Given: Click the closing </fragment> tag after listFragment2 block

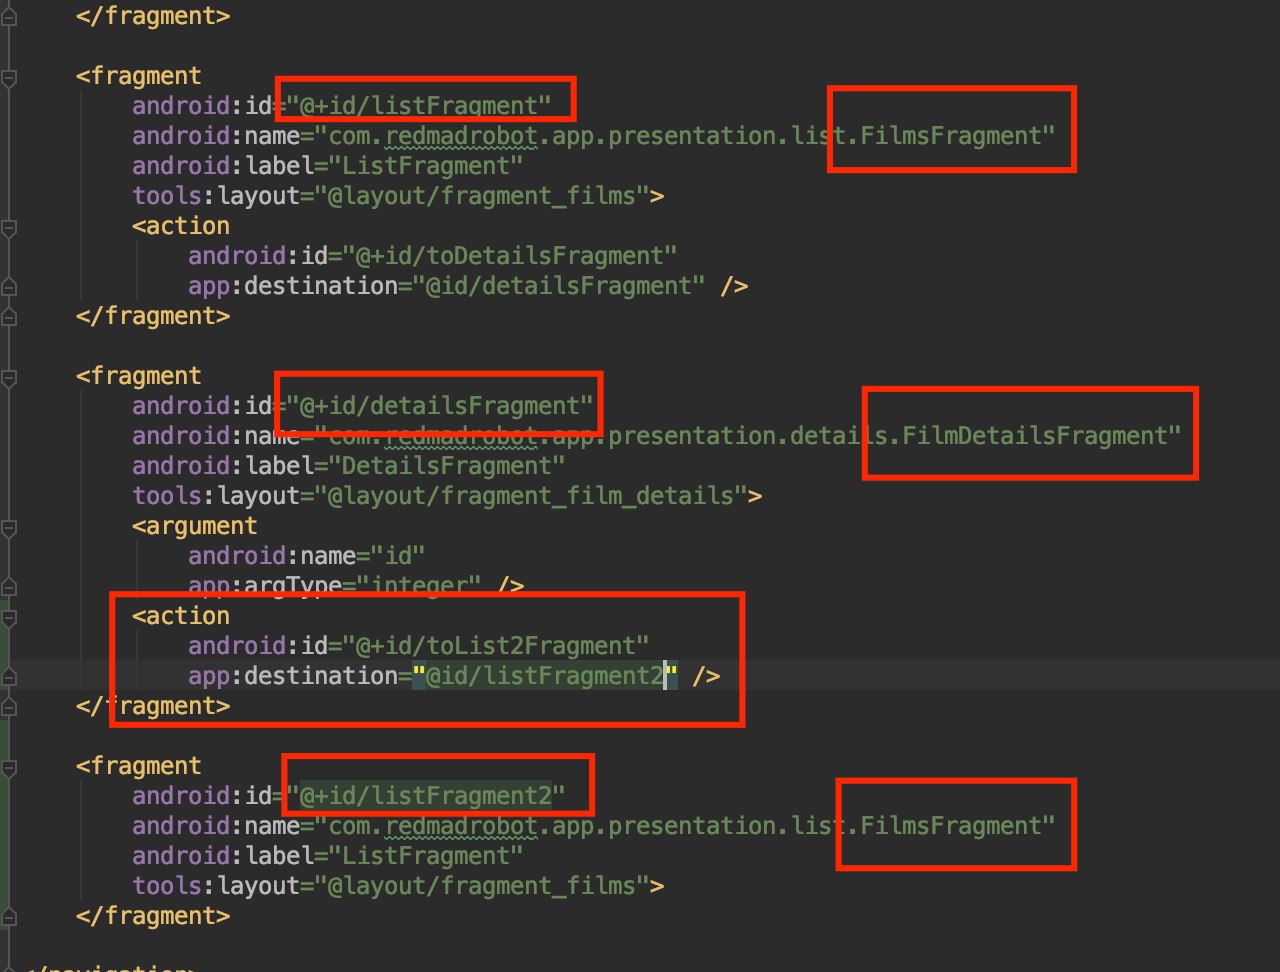Looking at the screenshot, I should 153,916.
